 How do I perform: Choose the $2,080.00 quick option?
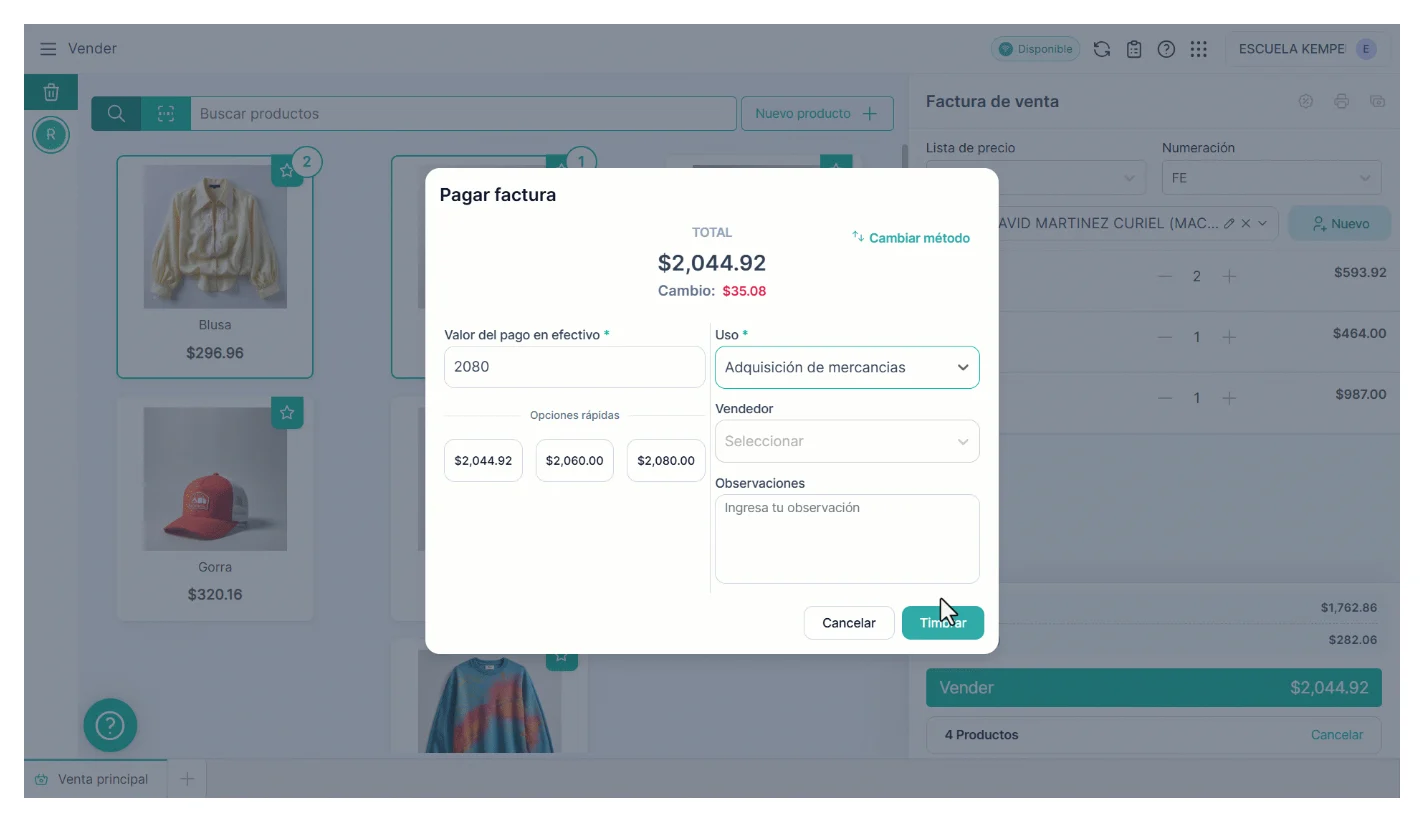pyautogui.click(x=666, y=461)
